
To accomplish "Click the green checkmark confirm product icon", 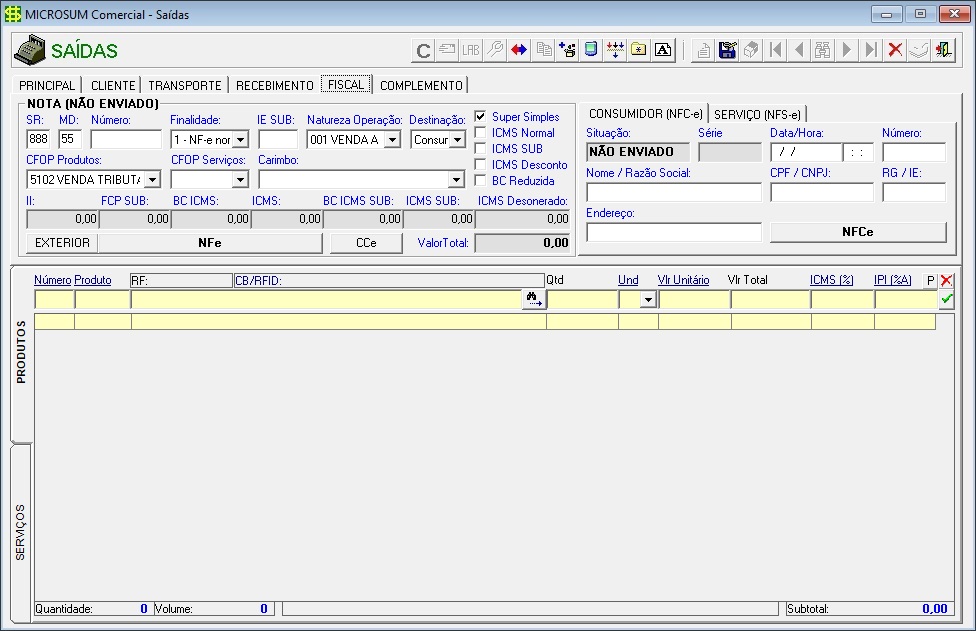I will coord(946,299).
